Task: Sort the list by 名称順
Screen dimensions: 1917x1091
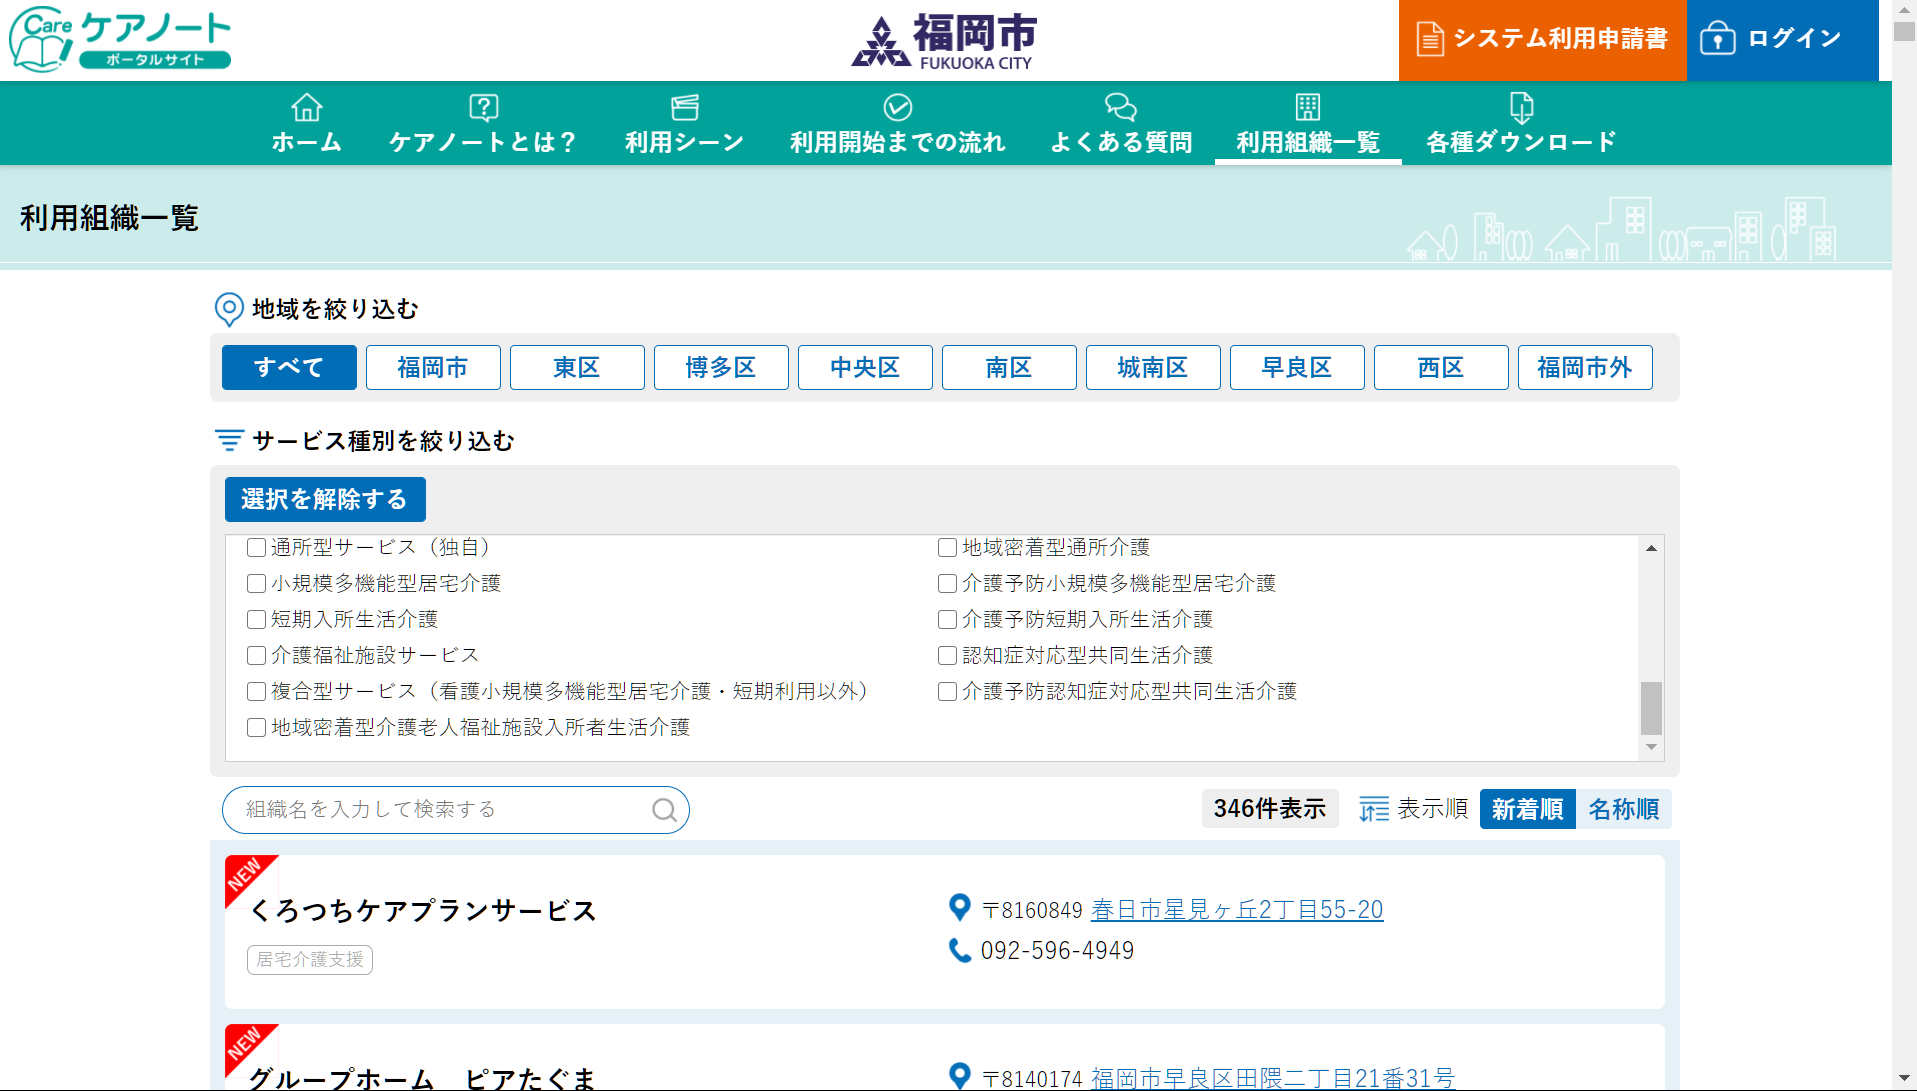Action: pyautogui.click(x=1623, y=809)
